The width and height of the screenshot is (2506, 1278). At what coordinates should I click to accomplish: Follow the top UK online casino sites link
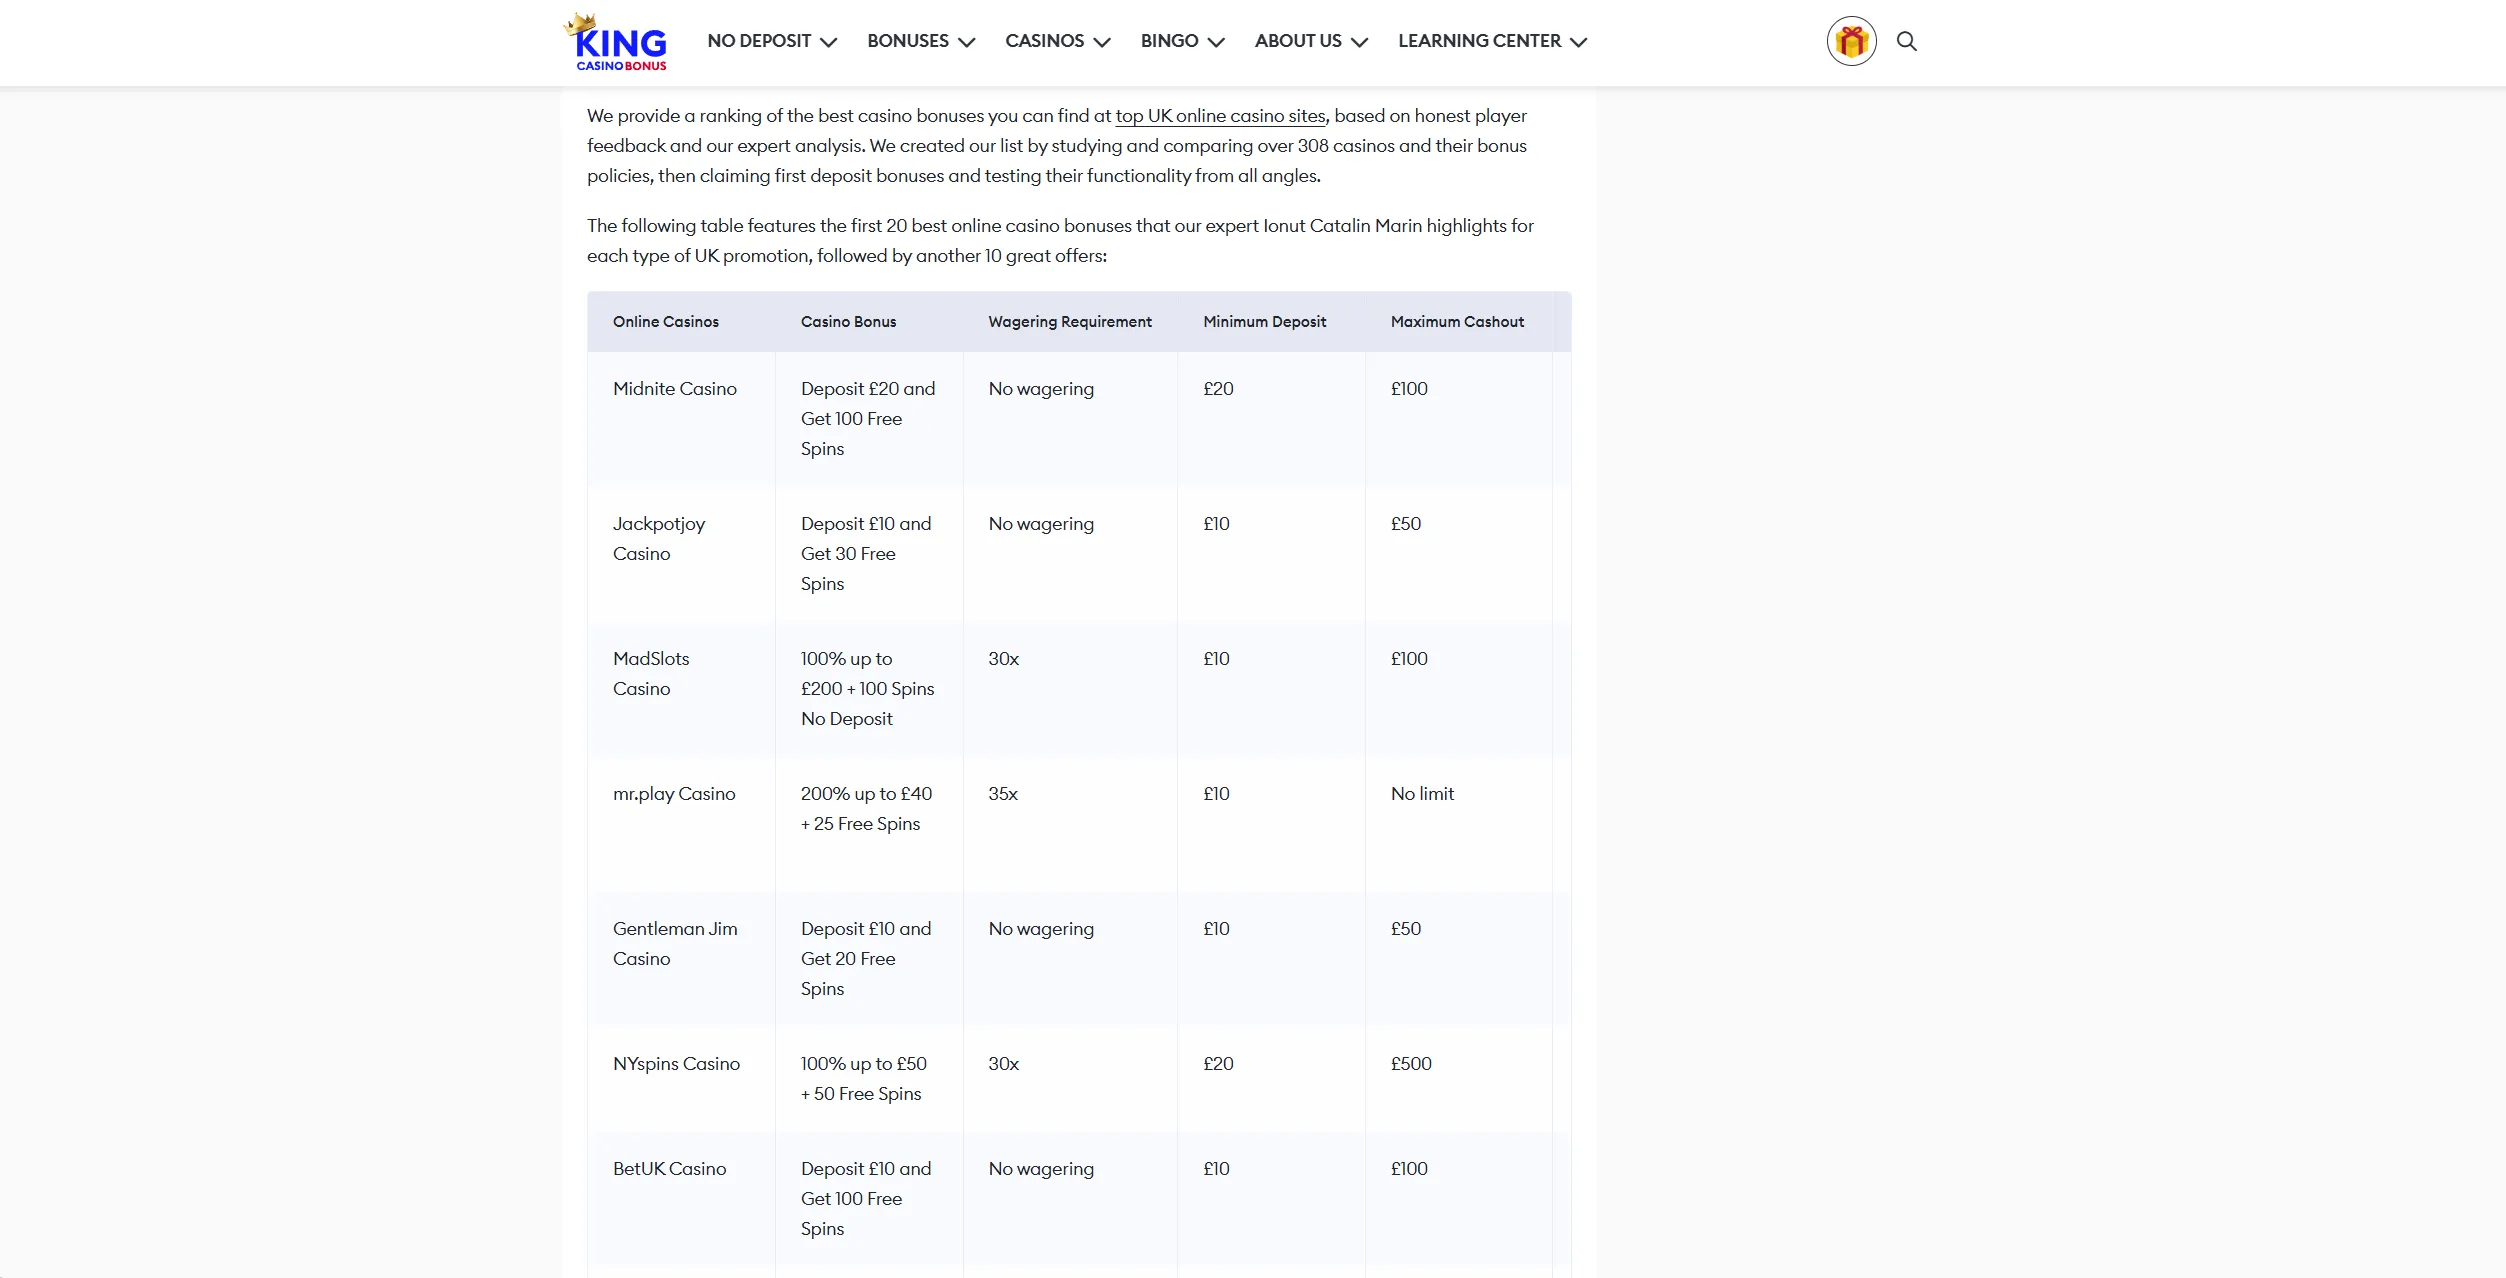(1220, 116)
